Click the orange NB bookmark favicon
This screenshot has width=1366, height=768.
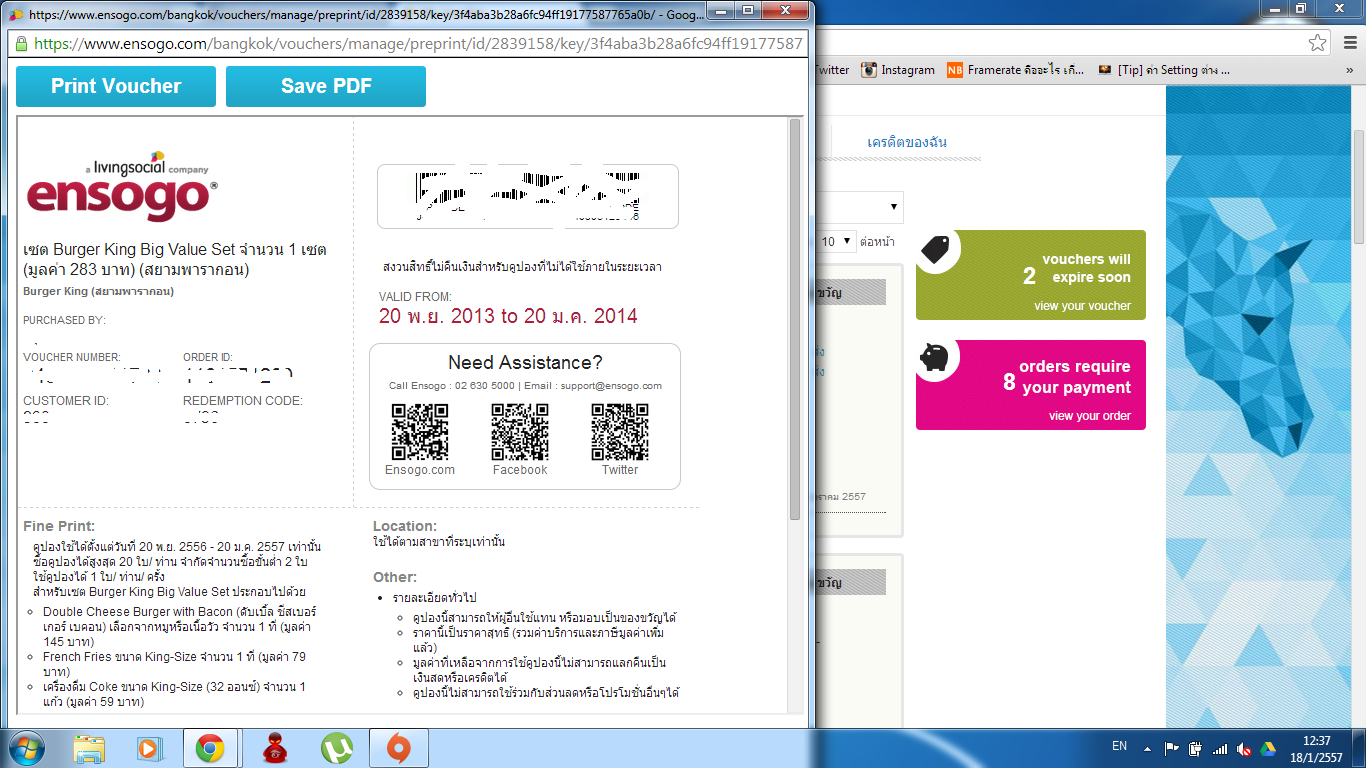[x=955, y=70]
